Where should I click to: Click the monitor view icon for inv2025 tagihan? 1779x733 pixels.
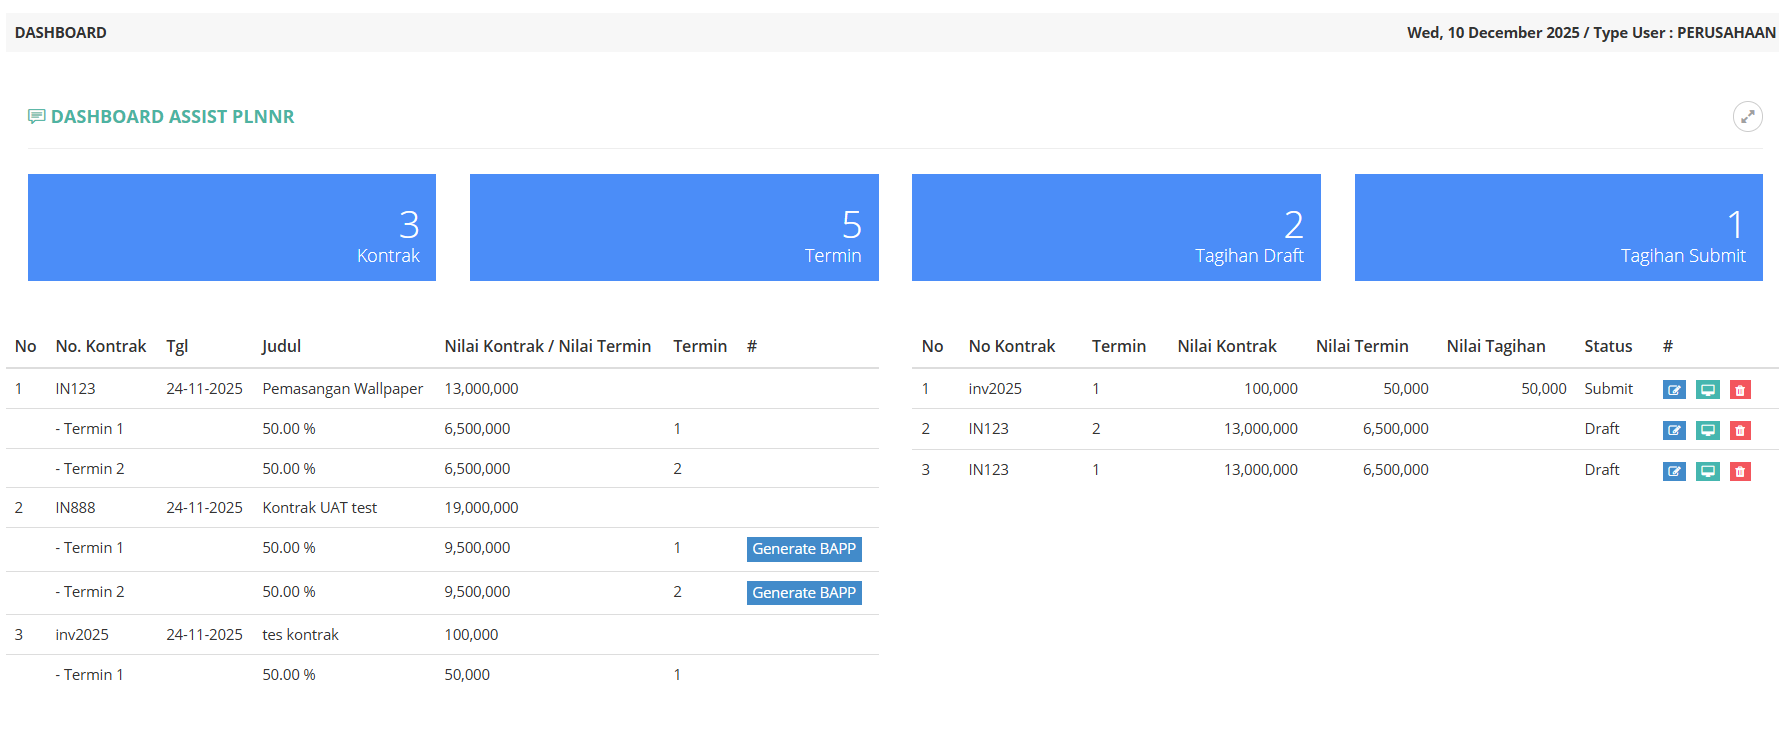click(1707, 390)
